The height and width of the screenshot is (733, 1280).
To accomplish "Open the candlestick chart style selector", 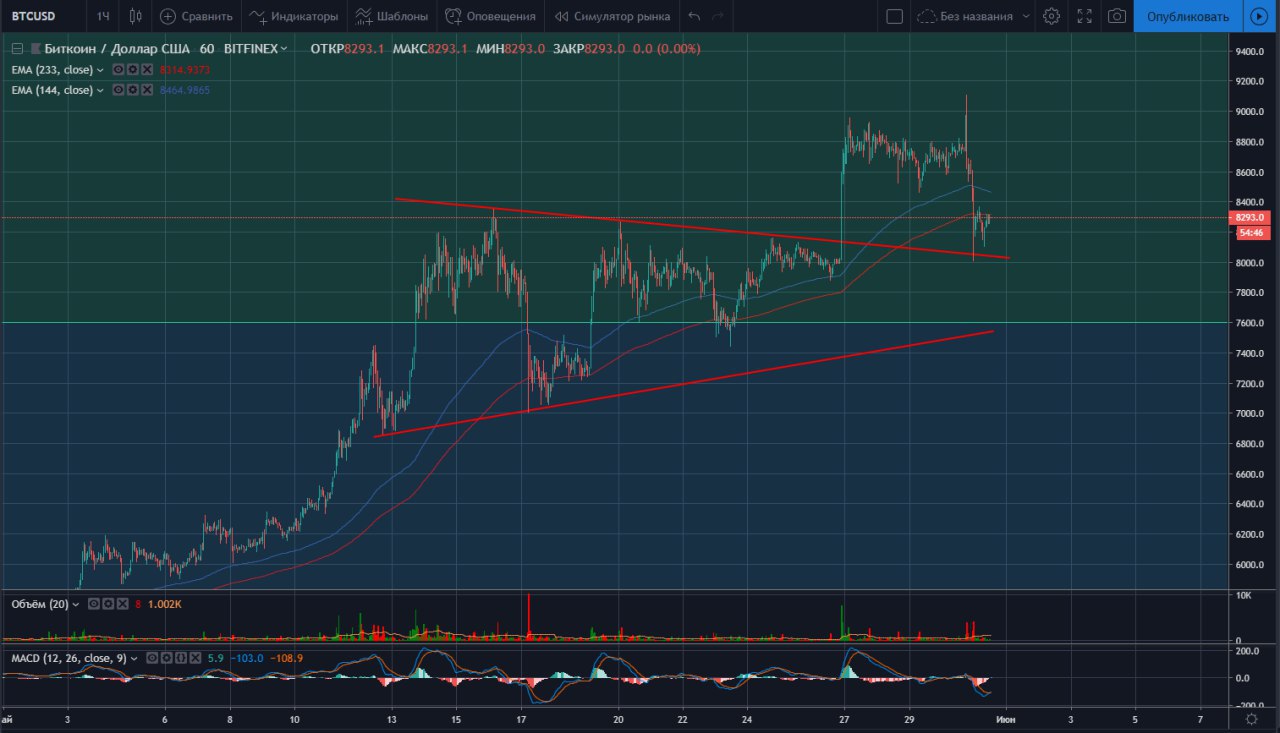I will pos(137,16).
